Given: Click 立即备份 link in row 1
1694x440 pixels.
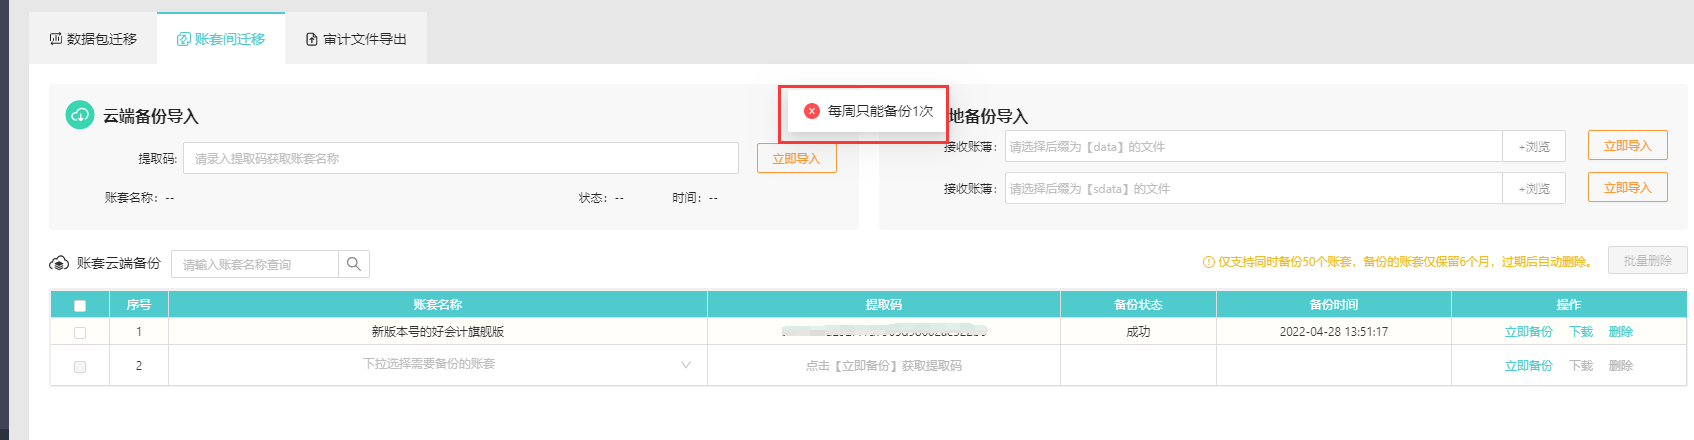Looking at the screenshot, I should point(1528,332).
